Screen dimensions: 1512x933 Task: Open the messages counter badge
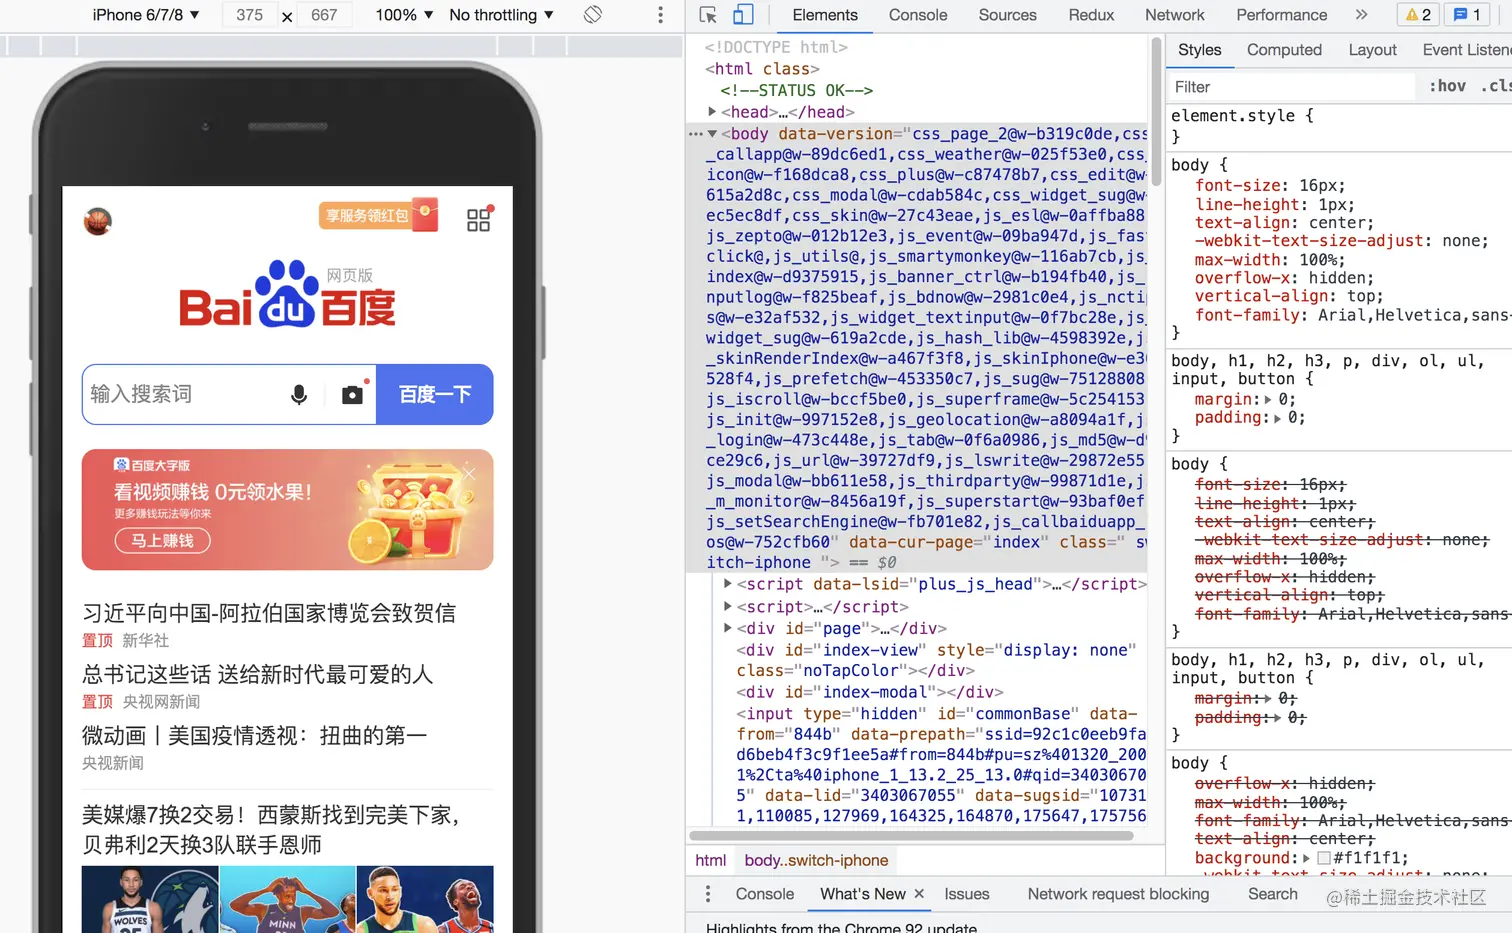(x=1467, y=15)
